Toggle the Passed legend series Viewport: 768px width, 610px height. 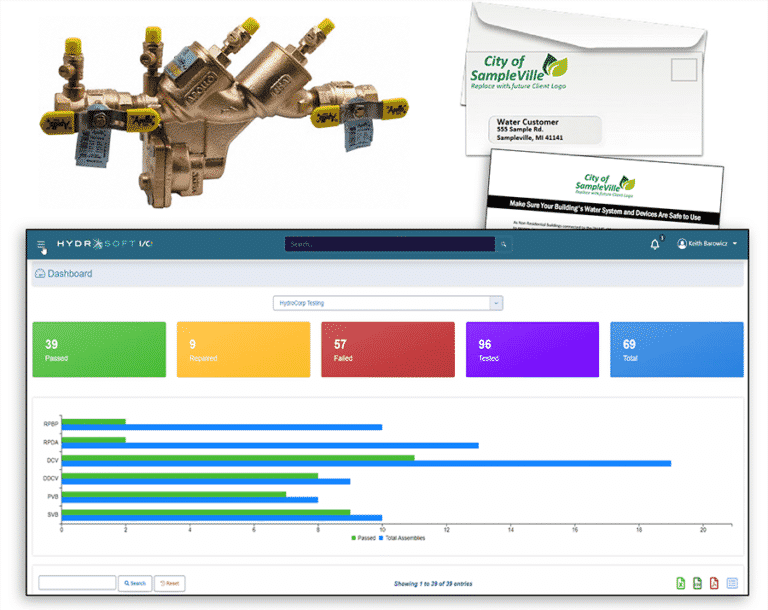[364, 538]
